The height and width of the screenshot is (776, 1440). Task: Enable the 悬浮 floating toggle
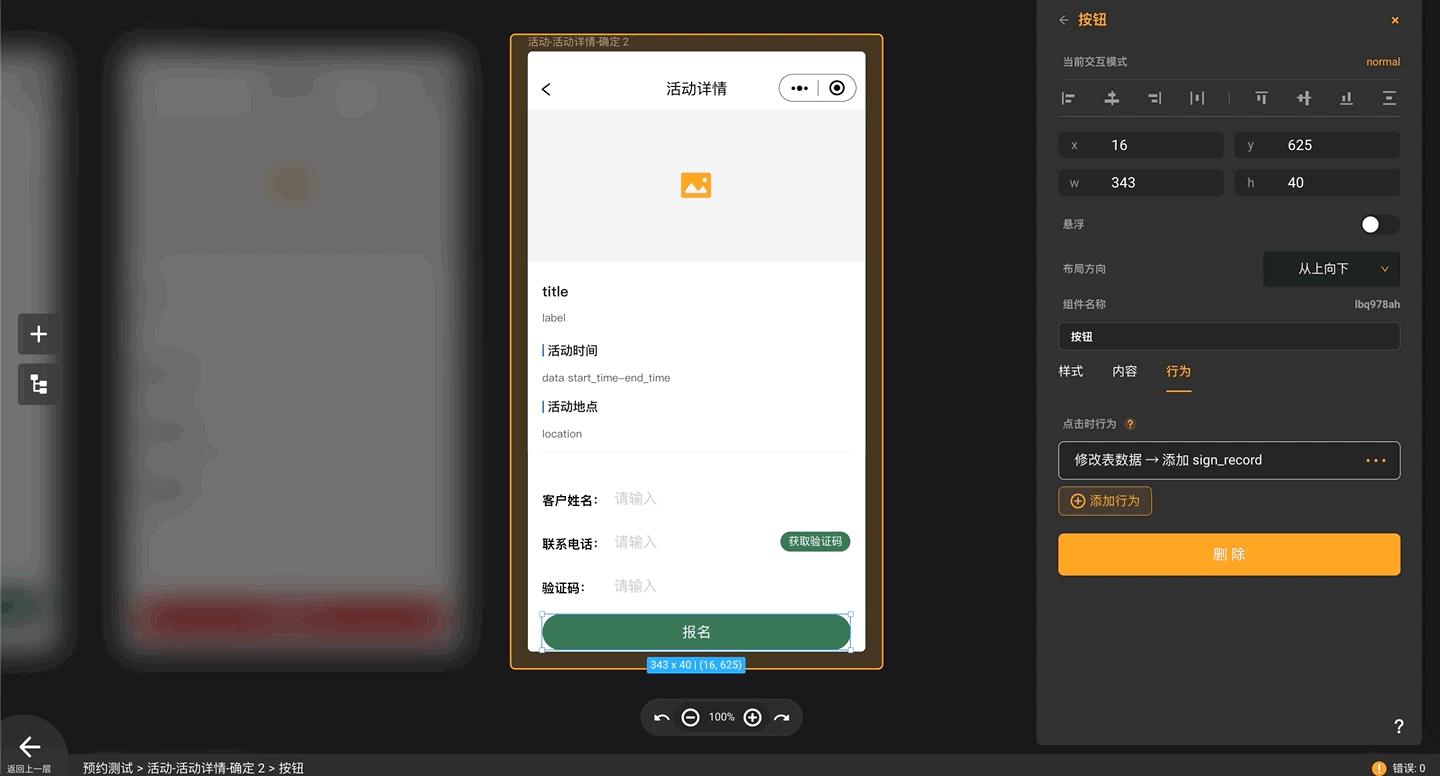(x=1379, y=224)
